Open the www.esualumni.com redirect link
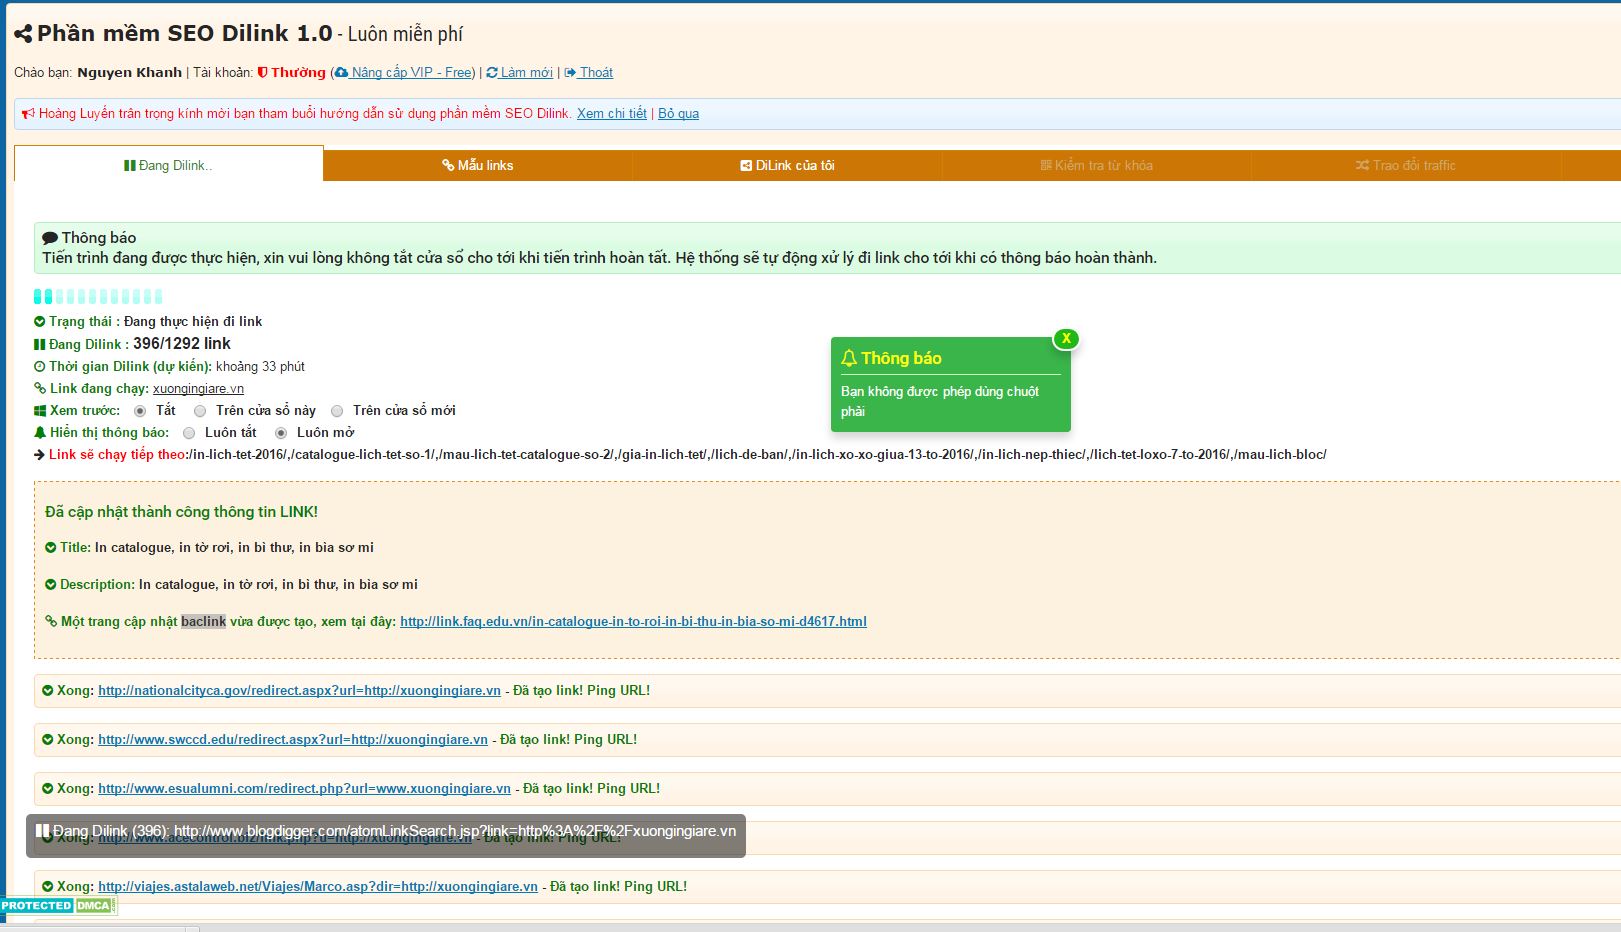This screenshot has width=1621, height=932. coord(304,789)
